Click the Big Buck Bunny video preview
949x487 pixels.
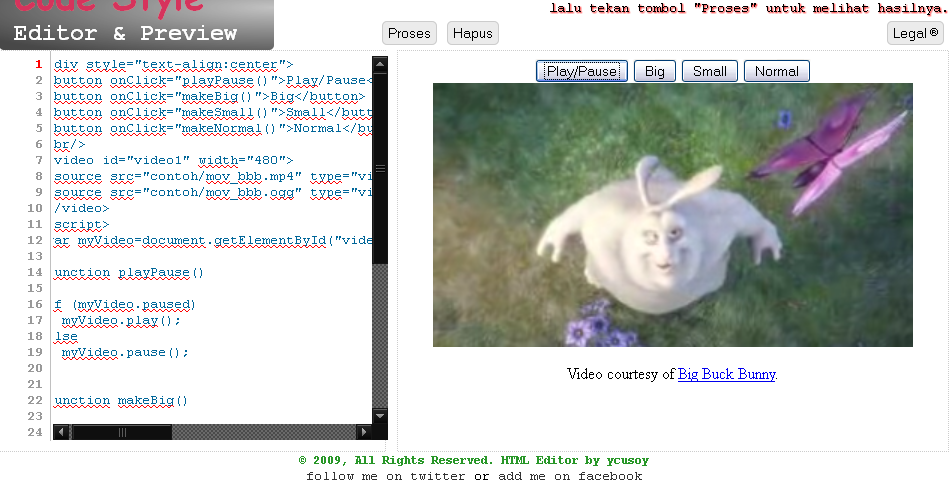point(672,215)
